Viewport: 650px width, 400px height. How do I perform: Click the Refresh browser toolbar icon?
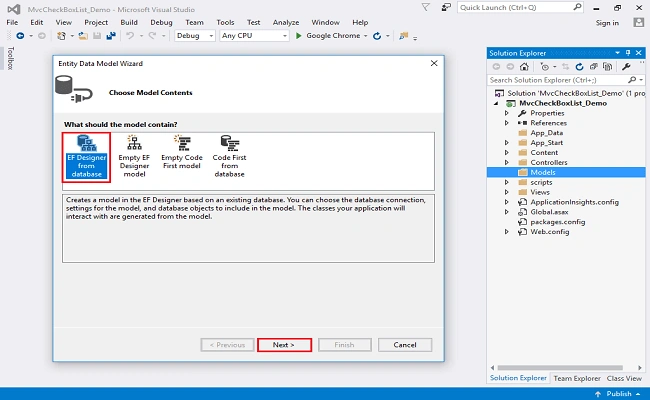(x=377, y=36)
